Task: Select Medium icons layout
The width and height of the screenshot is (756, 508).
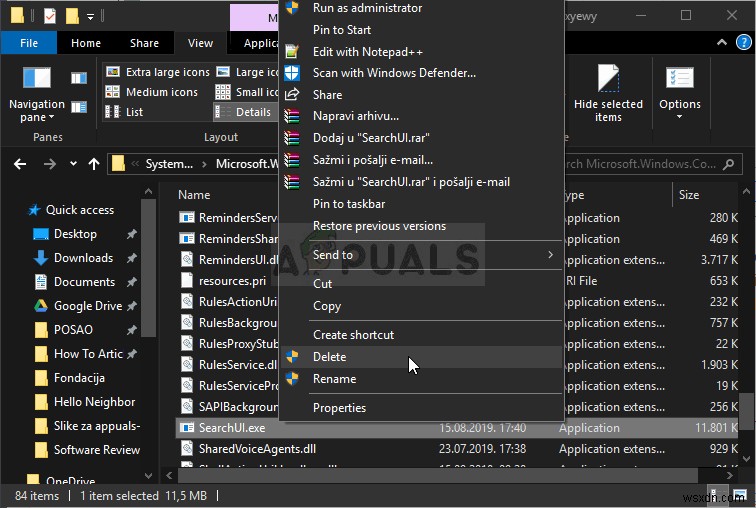Action: point(152,92)
